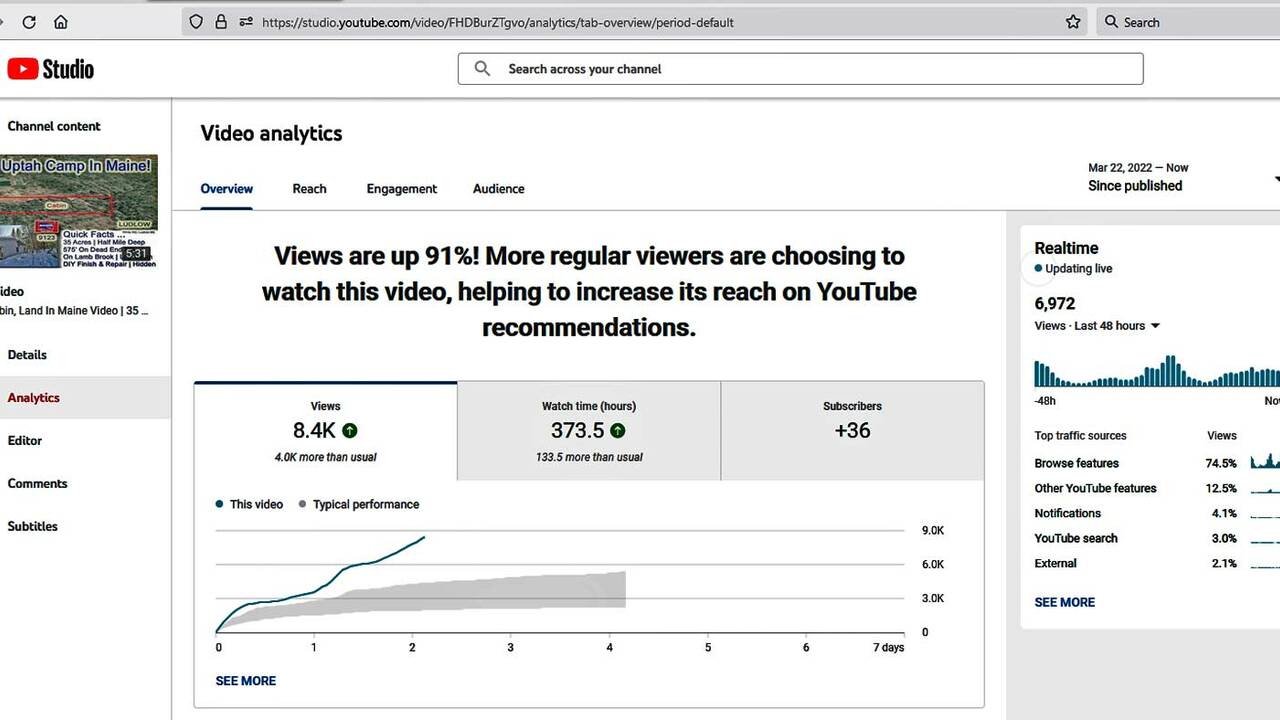
Task: Click the Browse features sparkline chart
Action: pos(1265,462)
